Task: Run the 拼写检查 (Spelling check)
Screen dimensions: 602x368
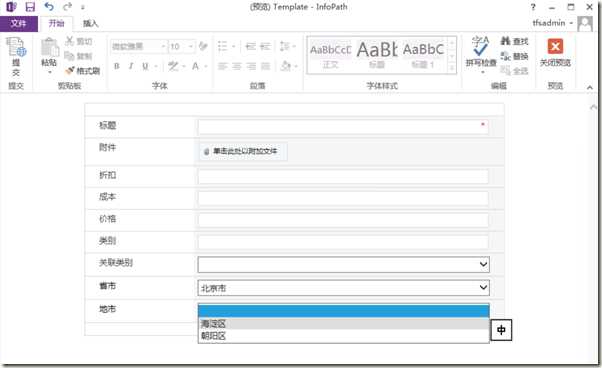Action: (x=481, y=54)
